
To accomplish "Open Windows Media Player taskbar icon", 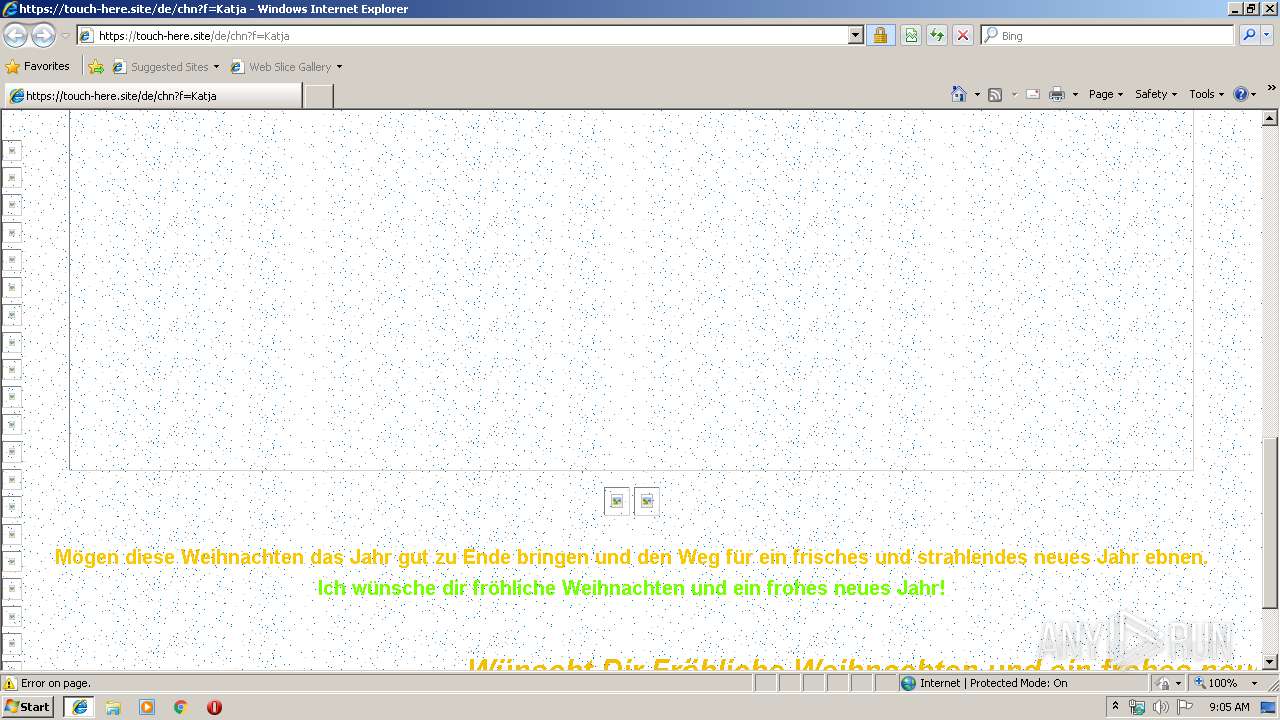I will coord(147,707).
